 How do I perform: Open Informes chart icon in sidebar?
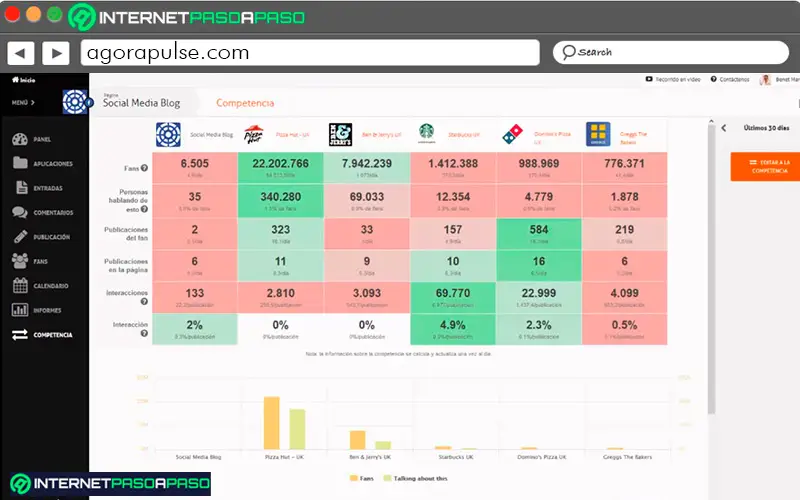[x=20, y=310]
